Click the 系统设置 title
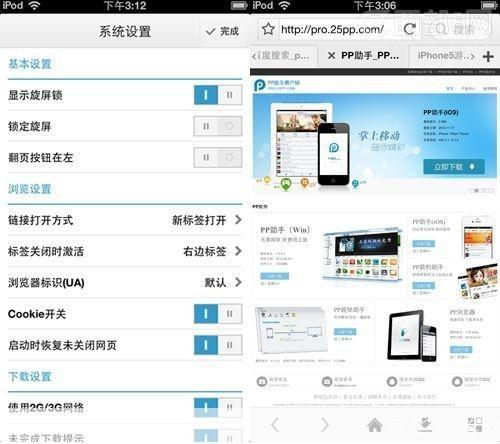This screenshot has height=444, width=500. click(x=125, y=32)
